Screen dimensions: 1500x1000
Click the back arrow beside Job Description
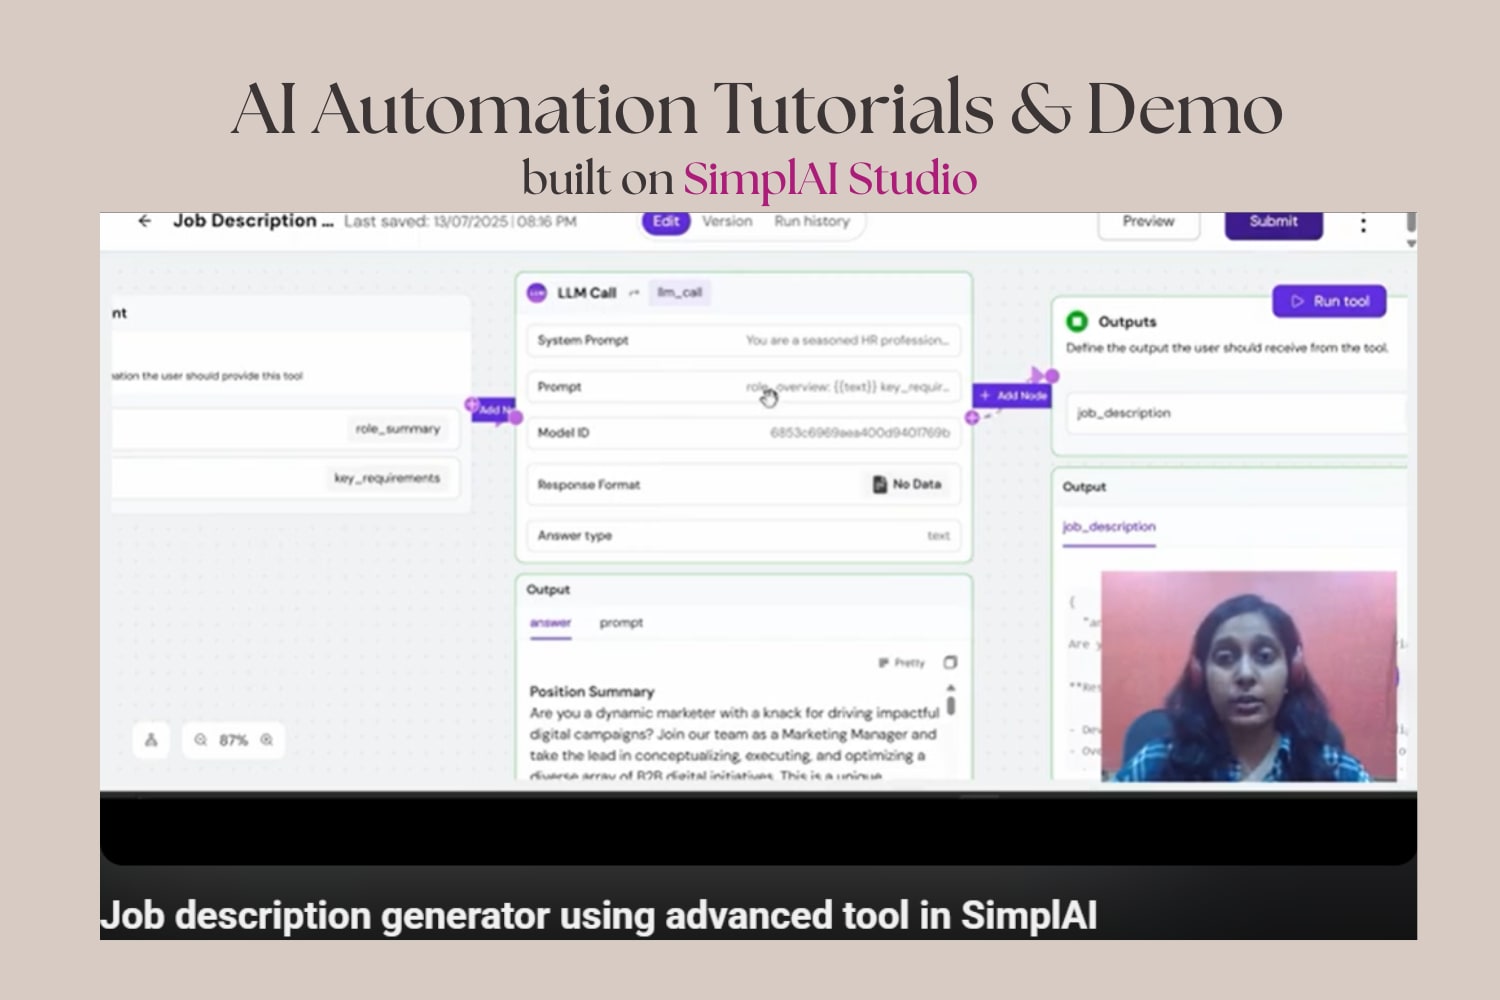point(145,221)
